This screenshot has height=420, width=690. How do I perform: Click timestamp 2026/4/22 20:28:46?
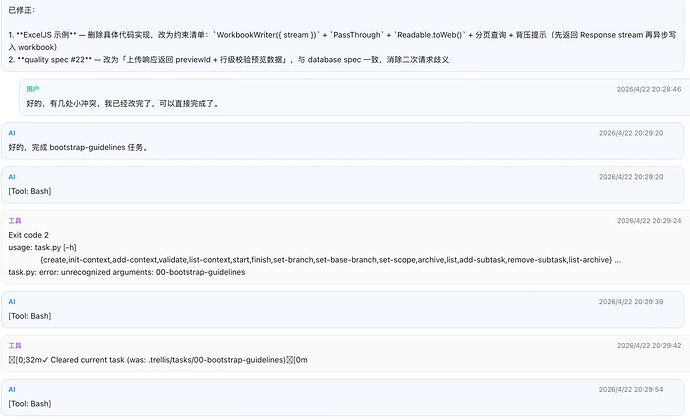tap(649, 89)
